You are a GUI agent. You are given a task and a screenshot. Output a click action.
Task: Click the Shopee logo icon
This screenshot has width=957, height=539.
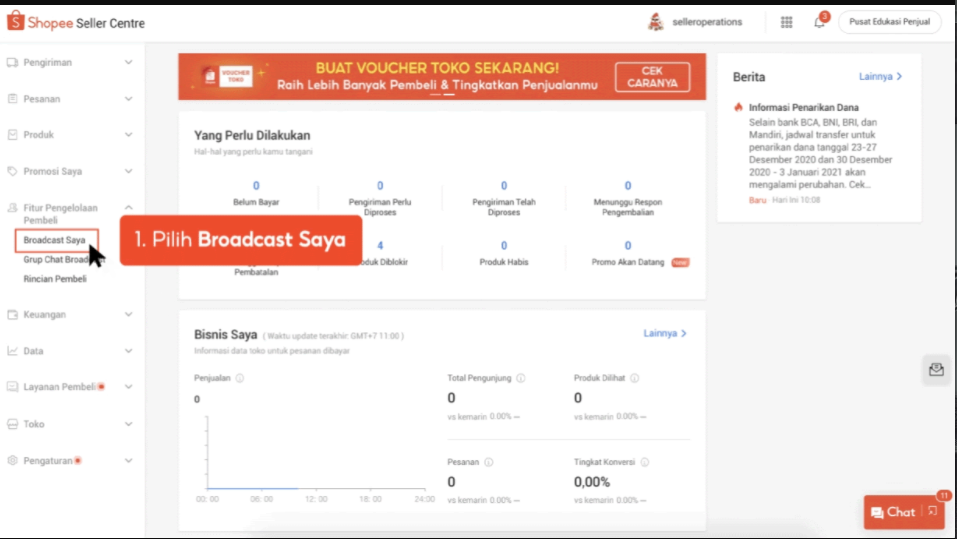click(x=15, y=21)
